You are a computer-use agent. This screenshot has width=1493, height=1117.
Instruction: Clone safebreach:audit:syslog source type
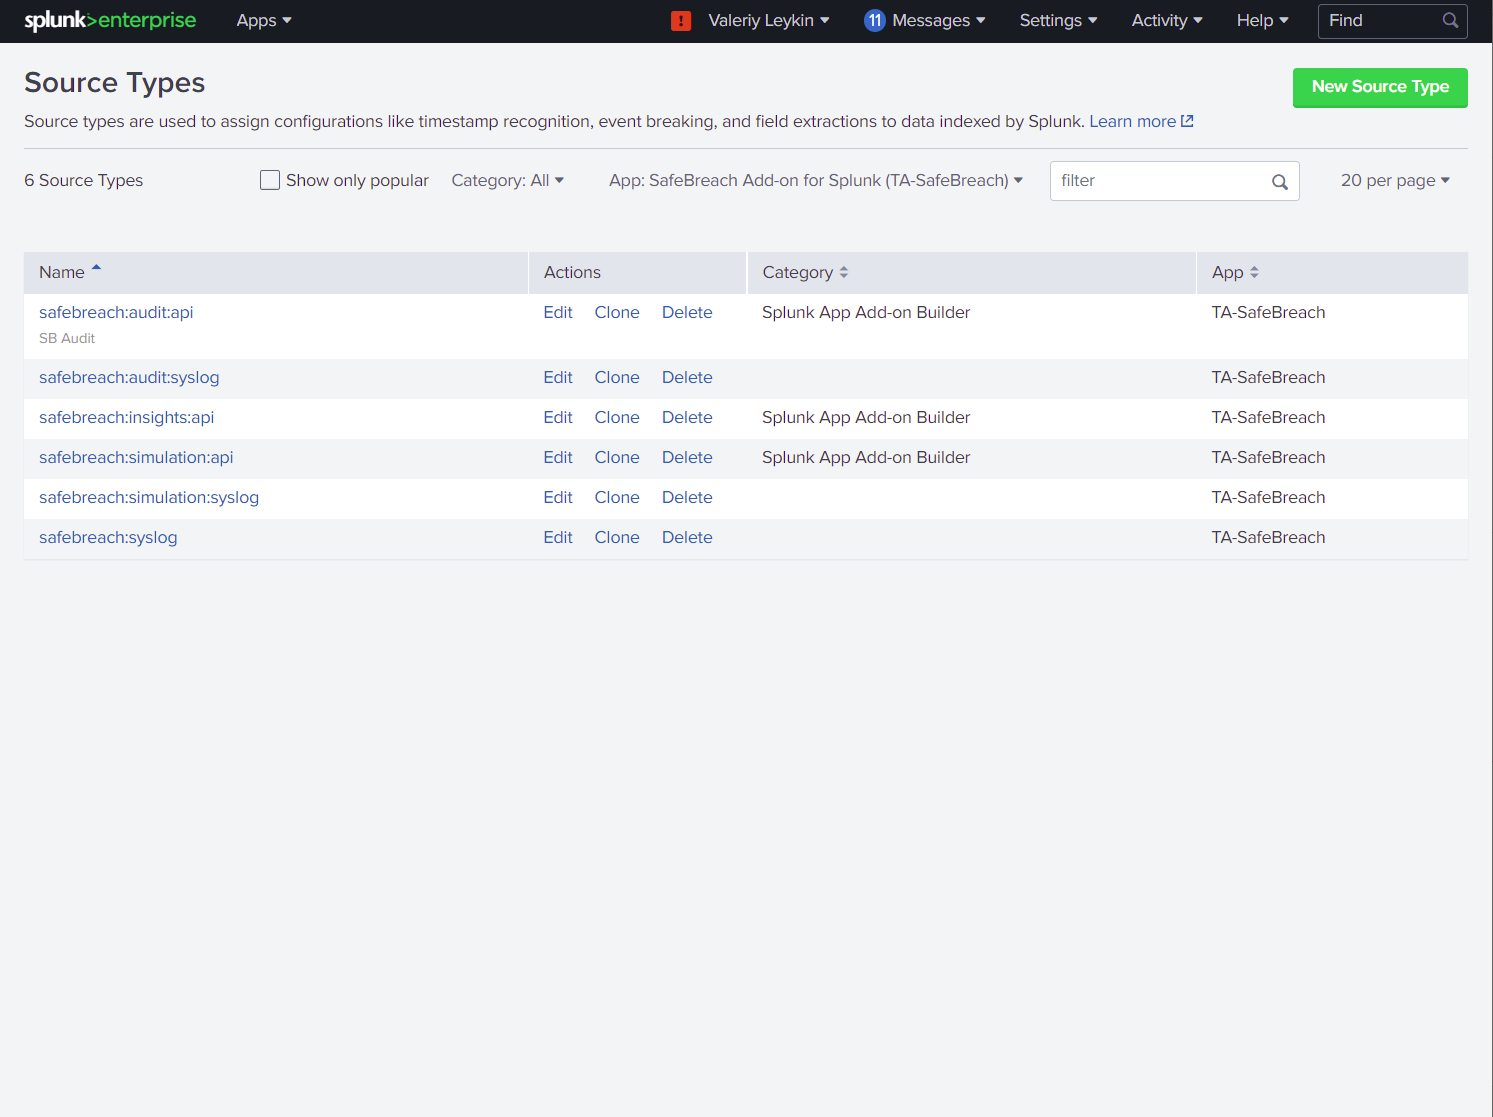617,377
